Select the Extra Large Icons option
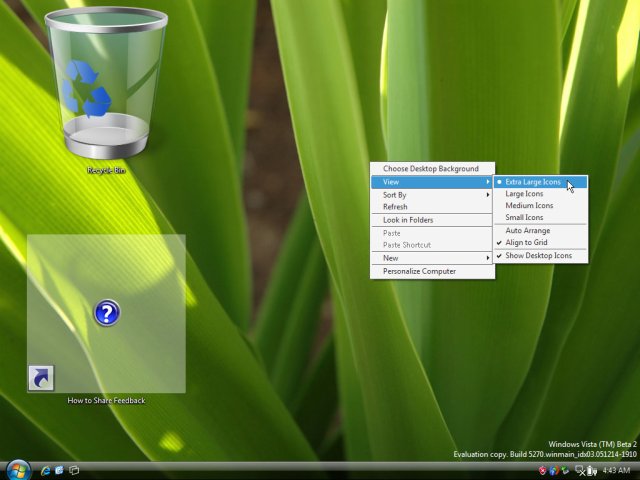The image size is (640, 480). click(x=533, y=182)
